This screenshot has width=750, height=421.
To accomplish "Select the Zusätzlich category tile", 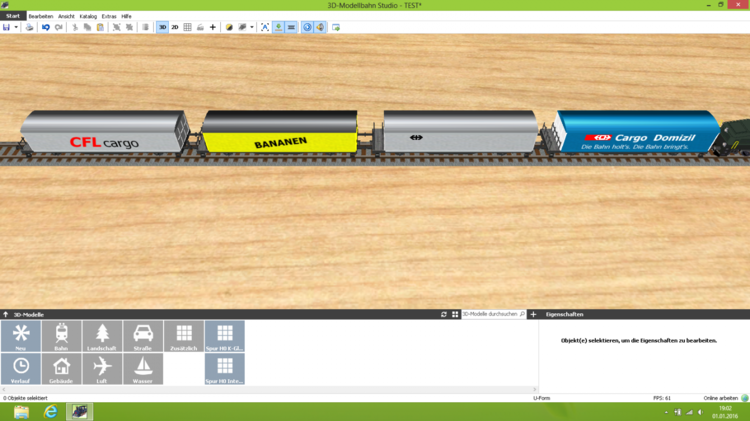I will pos(184,336).
